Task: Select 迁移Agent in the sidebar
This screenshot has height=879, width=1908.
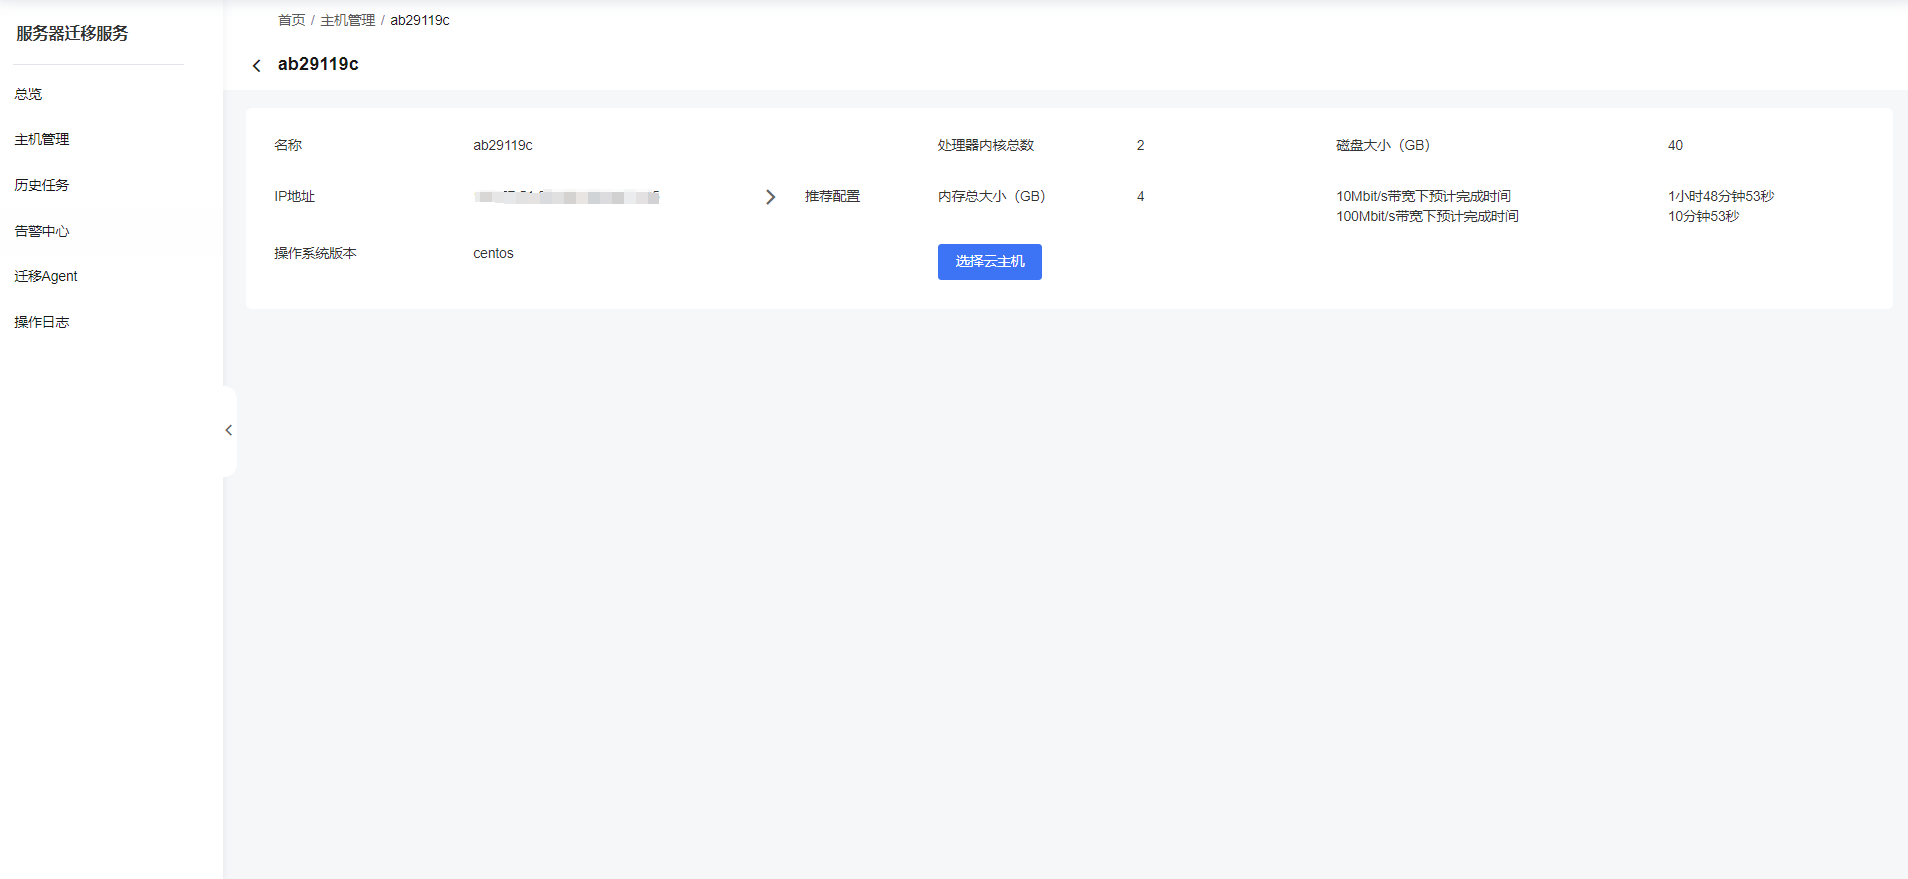Action: coord(46,276)
